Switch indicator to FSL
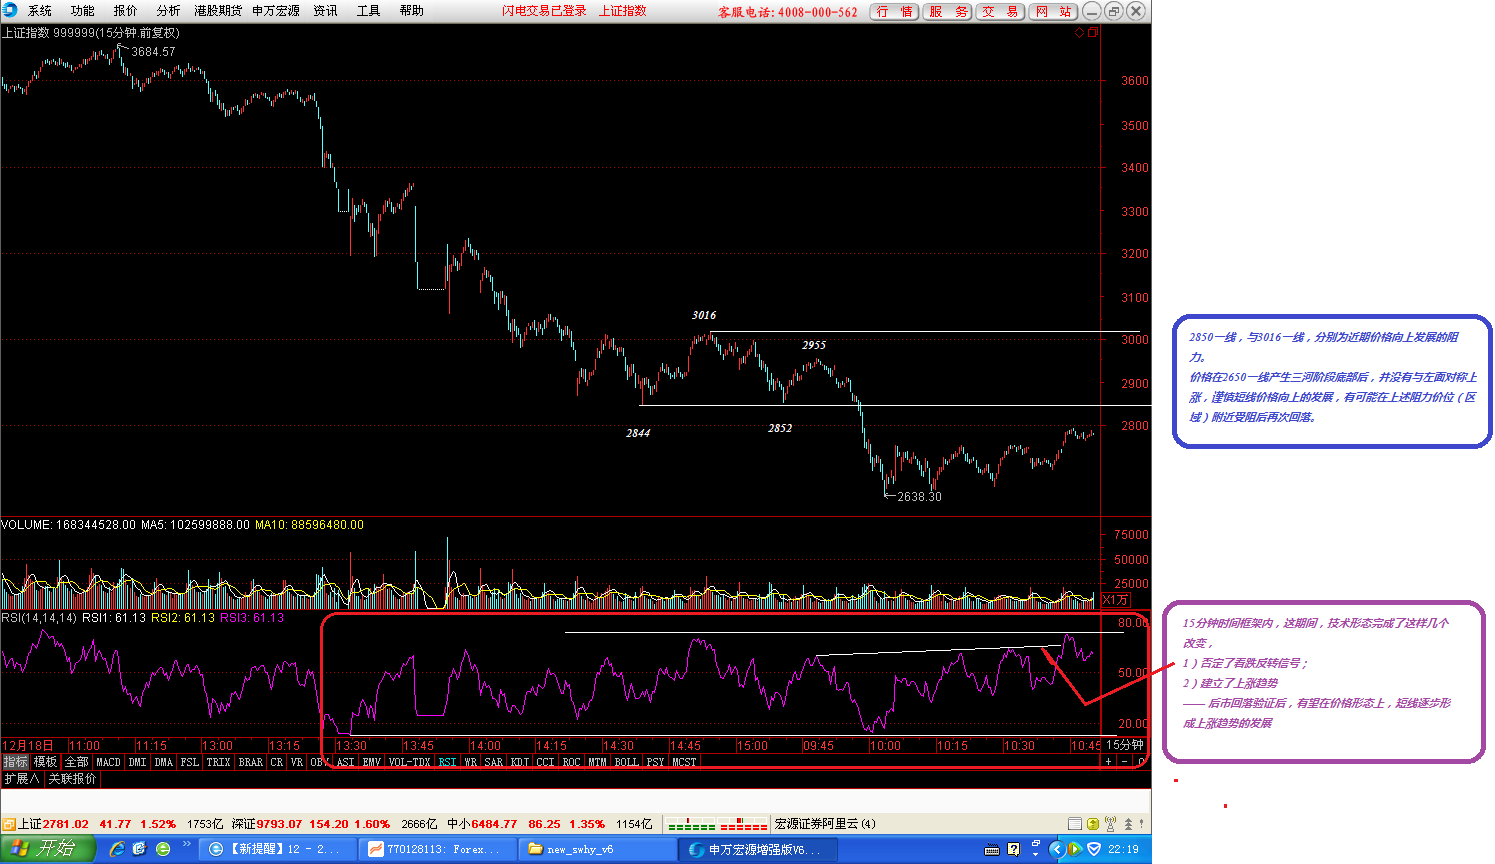1495x864 pixels. pos(190,762)
